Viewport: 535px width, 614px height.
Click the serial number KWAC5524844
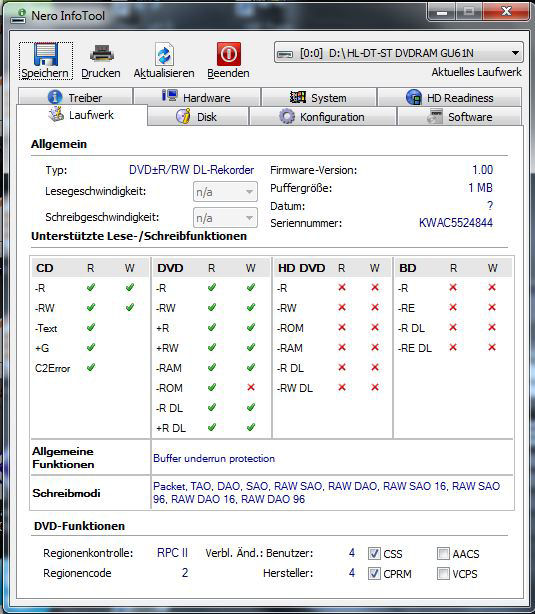[x=456, y=223]
